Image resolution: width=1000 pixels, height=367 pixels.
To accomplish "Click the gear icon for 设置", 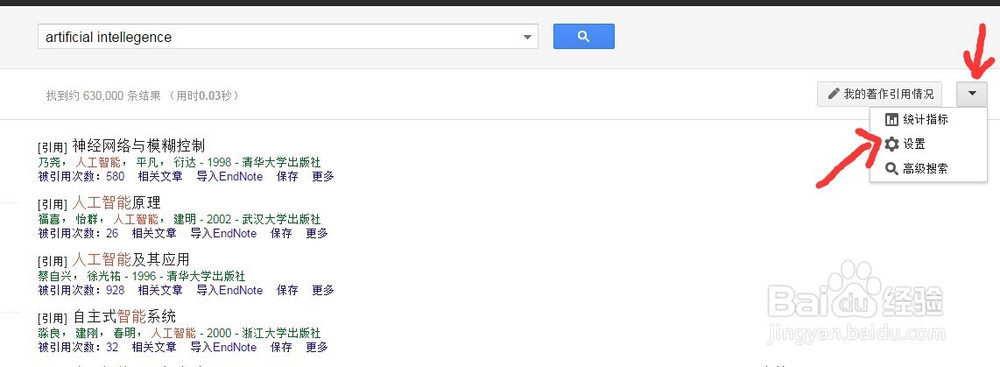I will [892, 144].
